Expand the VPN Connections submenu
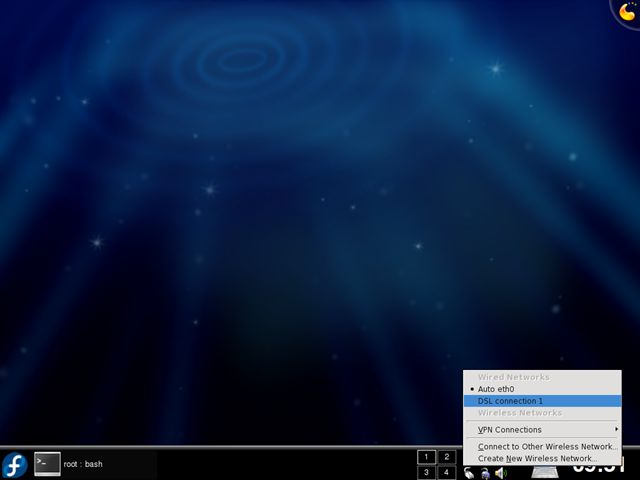 (542, 430)
